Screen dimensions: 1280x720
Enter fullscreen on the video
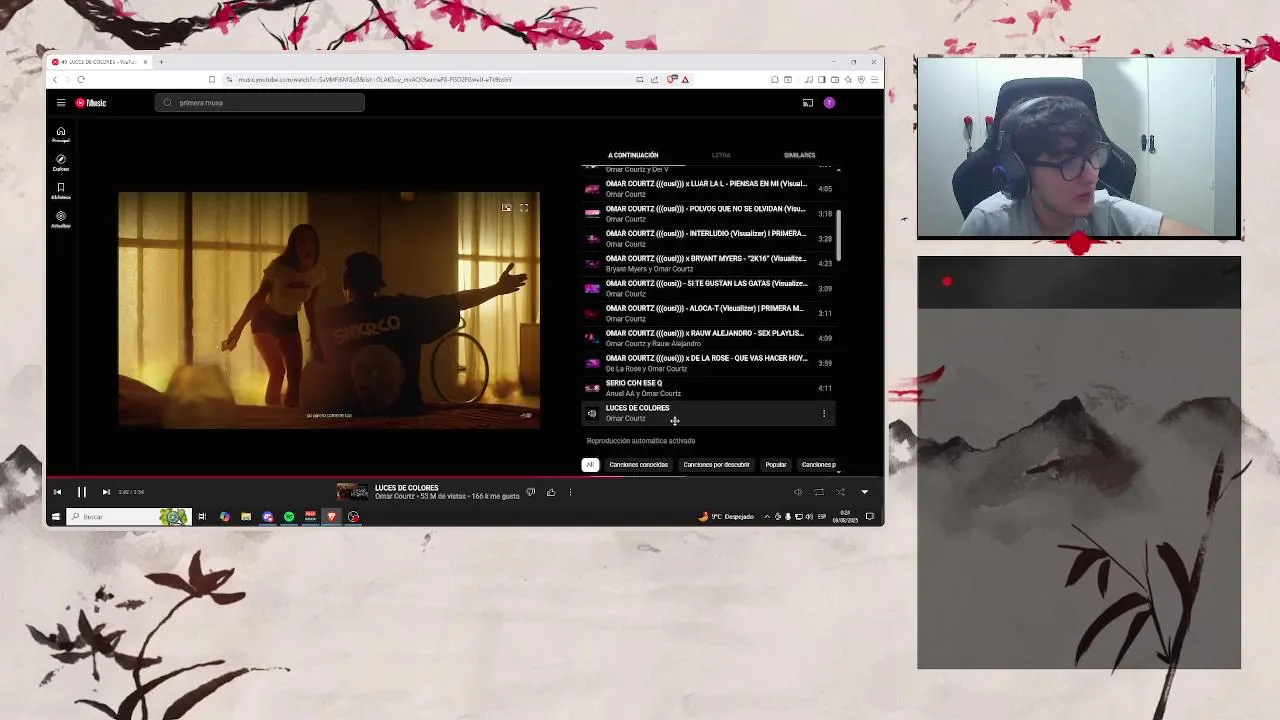coord(524,208)
